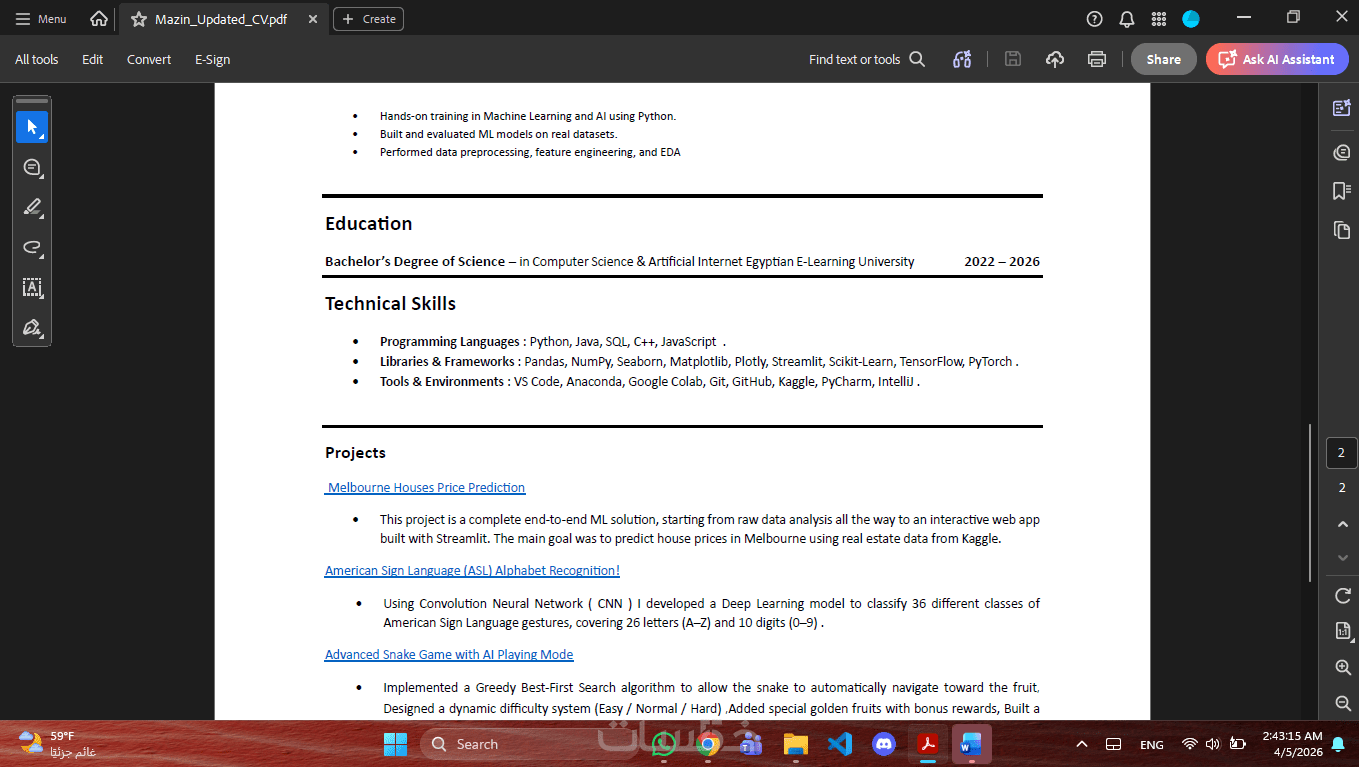Star the Mazin_Updated_CV.pdf file

click(x=138, y=19)
